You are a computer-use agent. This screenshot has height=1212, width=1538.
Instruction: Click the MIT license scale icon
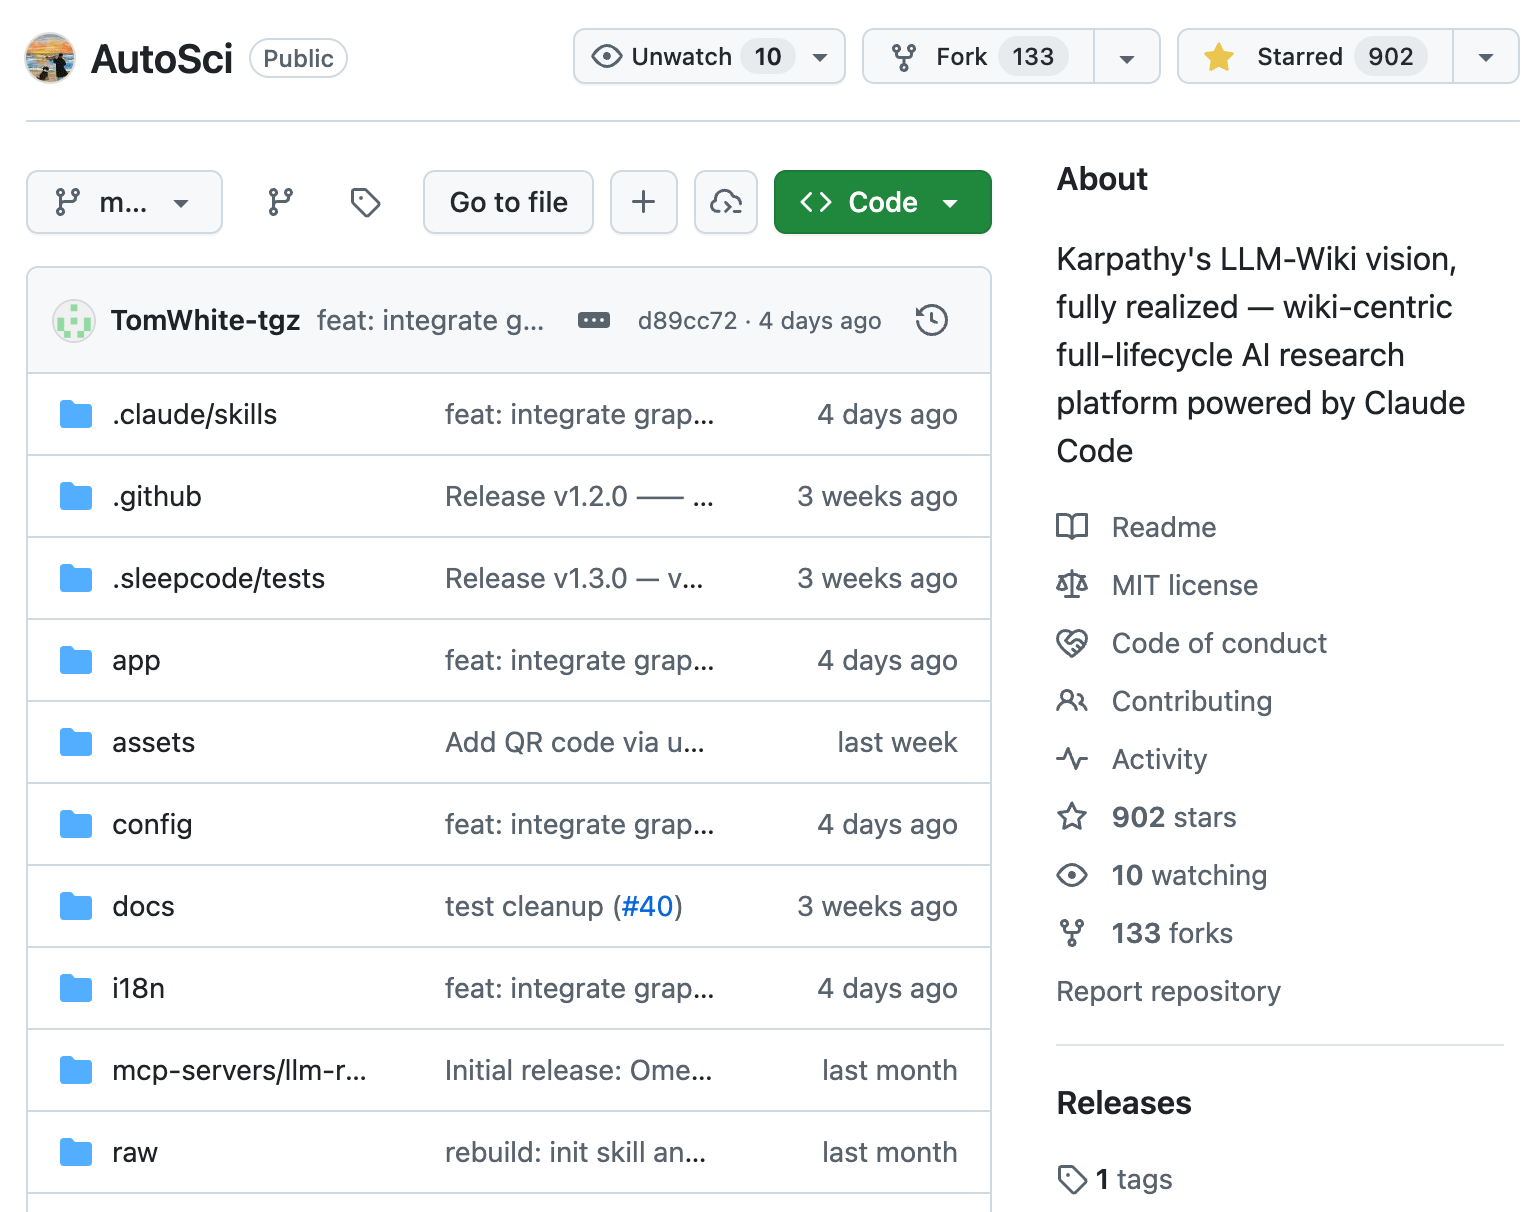pyautogui.click(x=1072, y=584)
